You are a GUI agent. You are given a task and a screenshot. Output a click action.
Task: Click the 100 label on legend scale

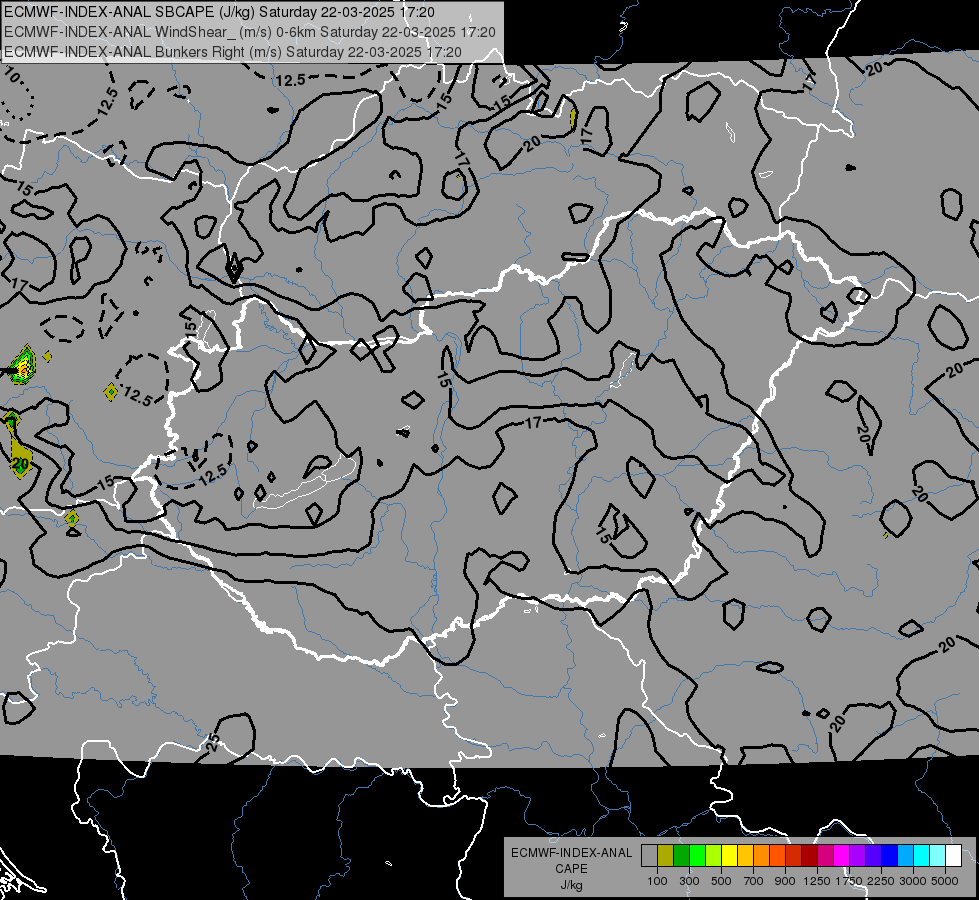[x=657, y=881]
